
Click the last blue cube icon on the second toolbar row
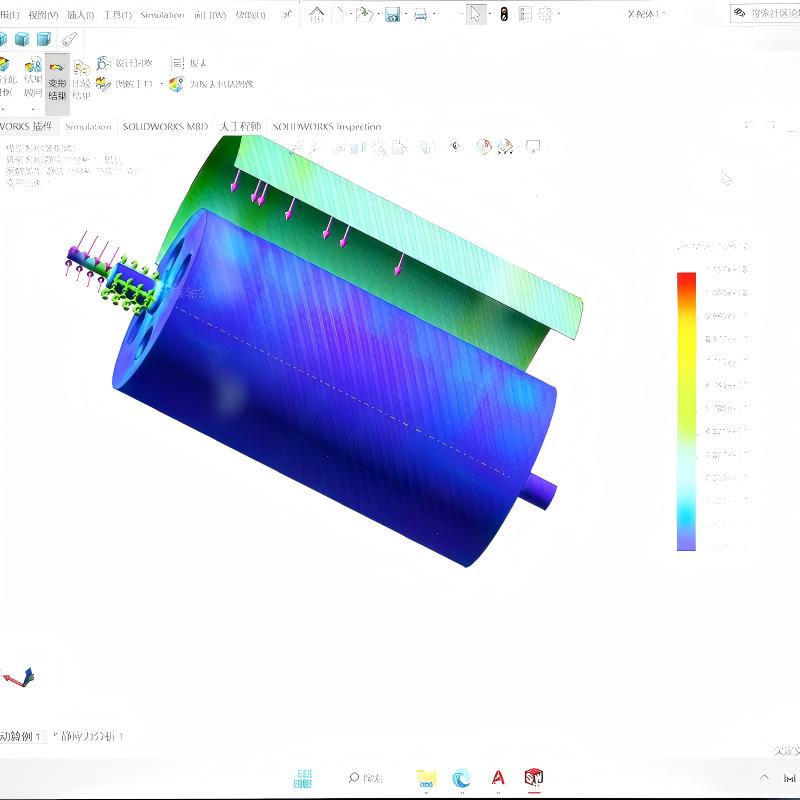(x=44, y=39)
